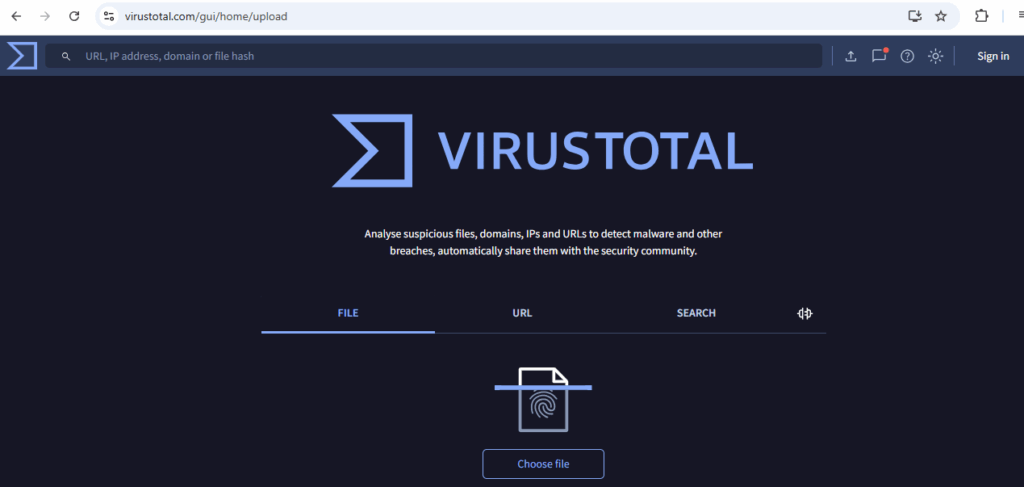Click the VirusTotal sigma logo in header
Image resolution: width=1024 pixels, height=487 pixels.
pos(22,55)
